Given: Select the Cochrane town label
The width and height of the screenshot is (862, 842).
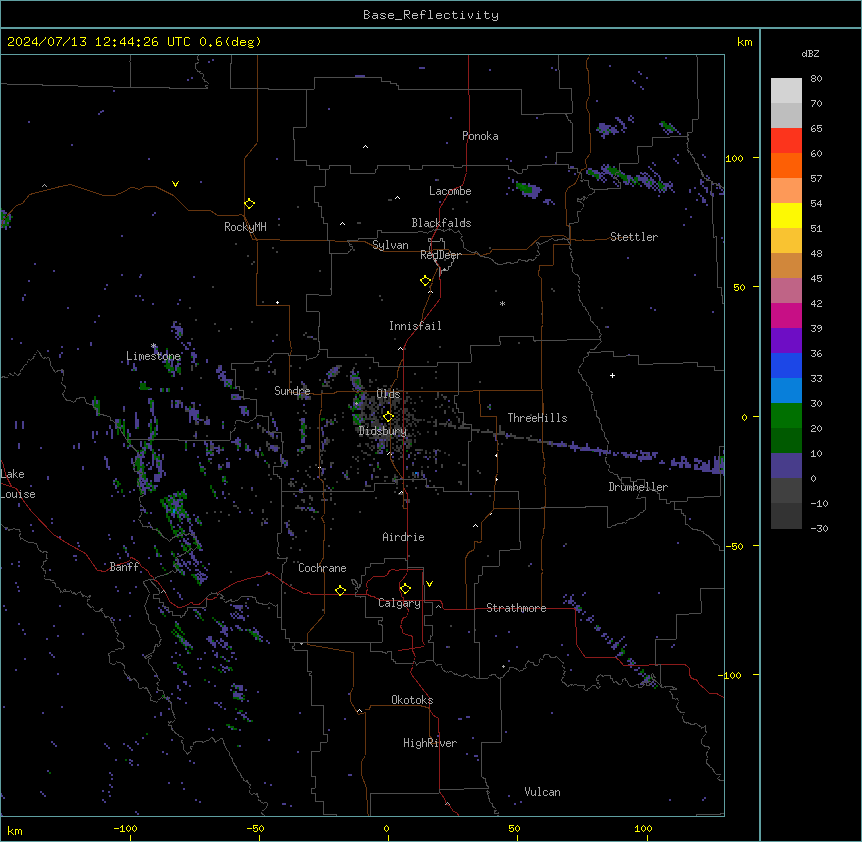Looking at the screenshot, I should pos(322,568).
